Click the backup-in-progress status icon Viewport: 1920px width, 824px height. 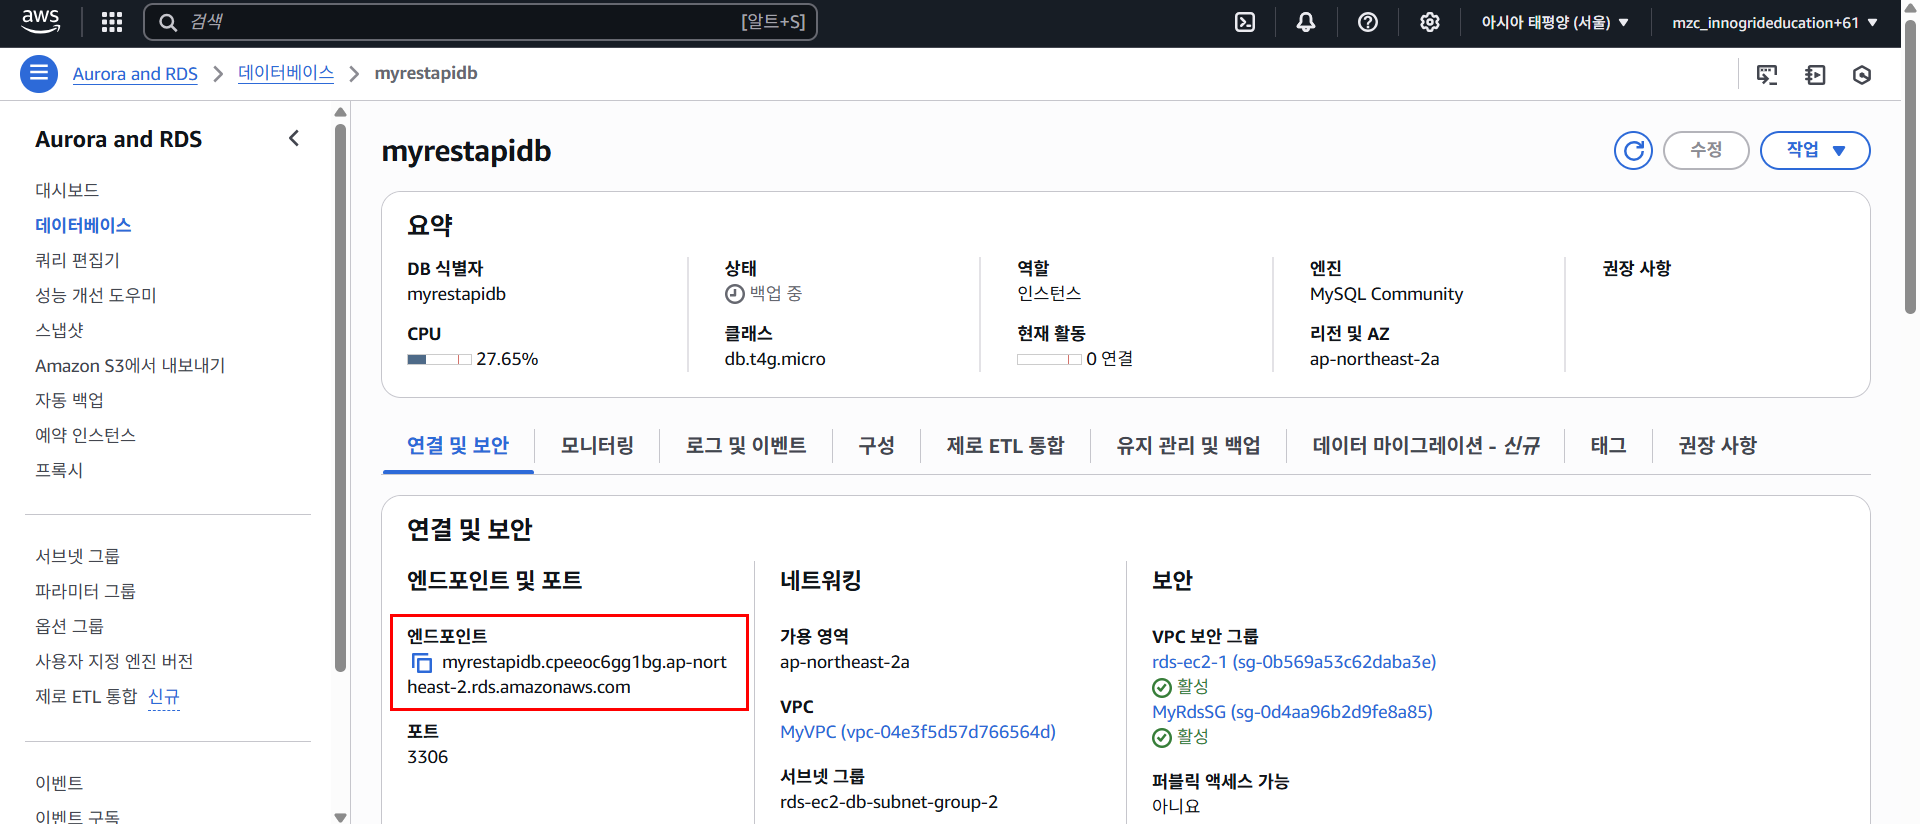[x=735, y=294]
